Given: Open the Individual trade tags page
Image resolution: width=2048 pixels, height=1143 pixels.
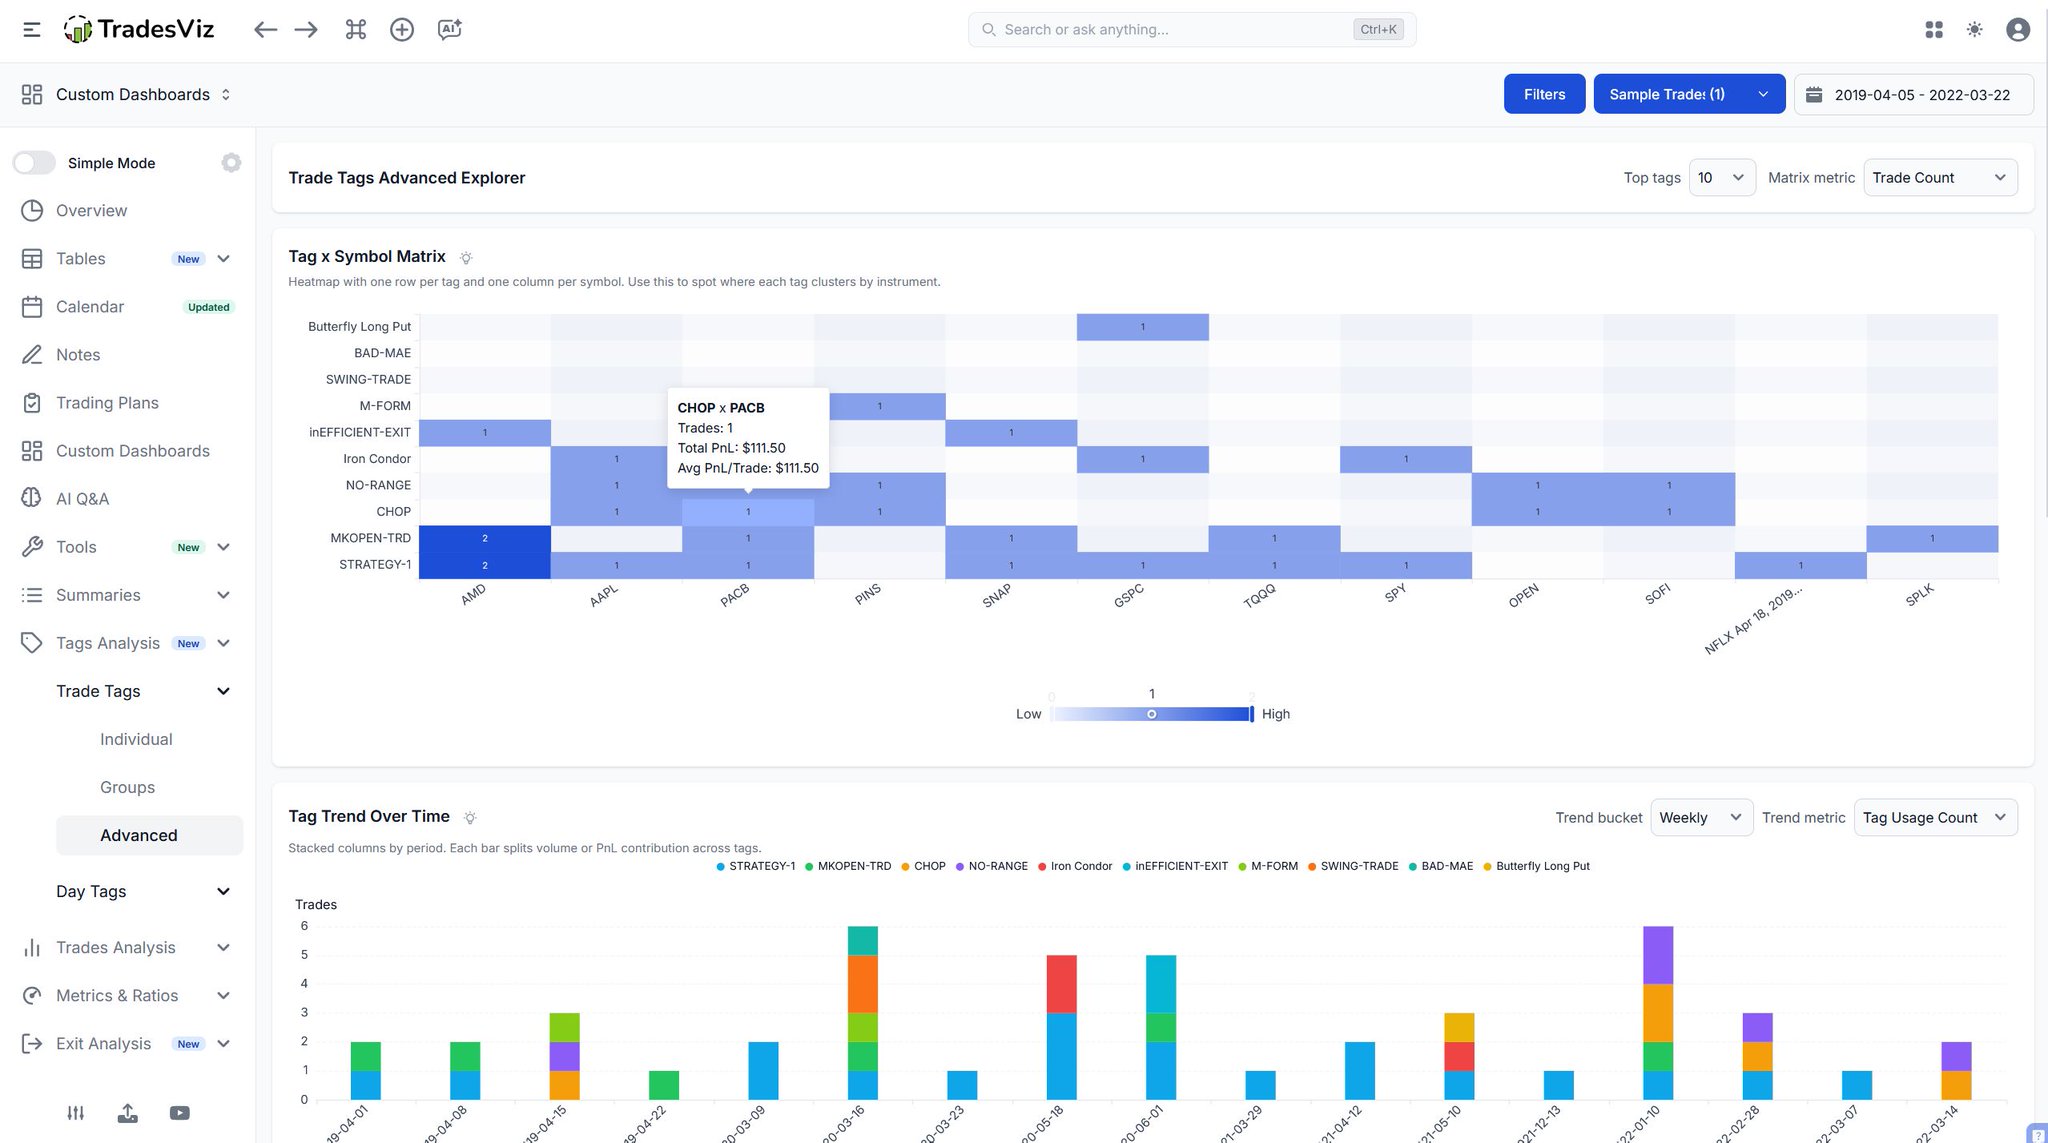Looking at the screenshot, I should pyautogui.click(x=136, y=740).
